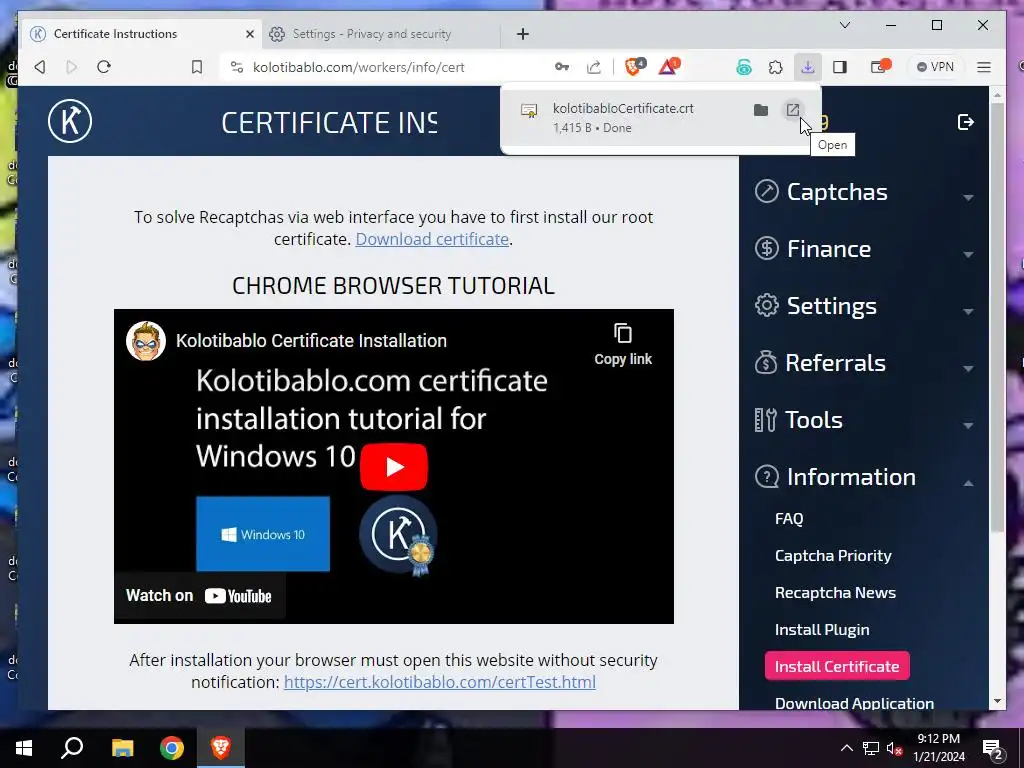Screen dimensions: 1024x768
Task: Show download in folder icon
Action: pos(760,110)
